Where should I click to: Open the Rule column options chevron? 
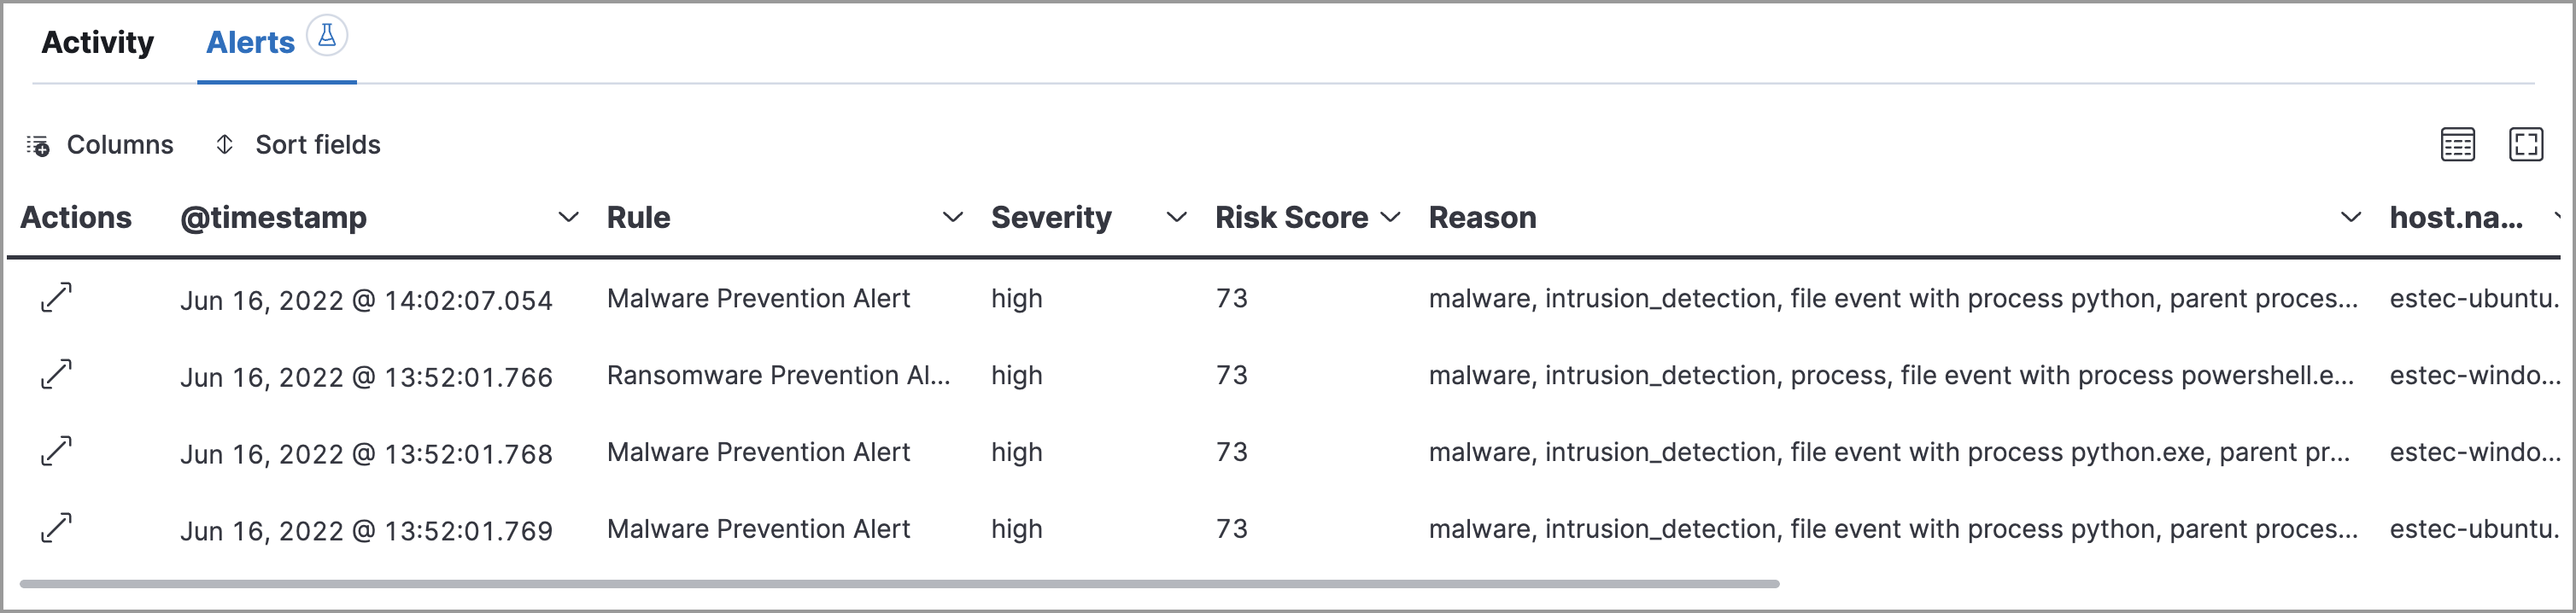[953, 217]
